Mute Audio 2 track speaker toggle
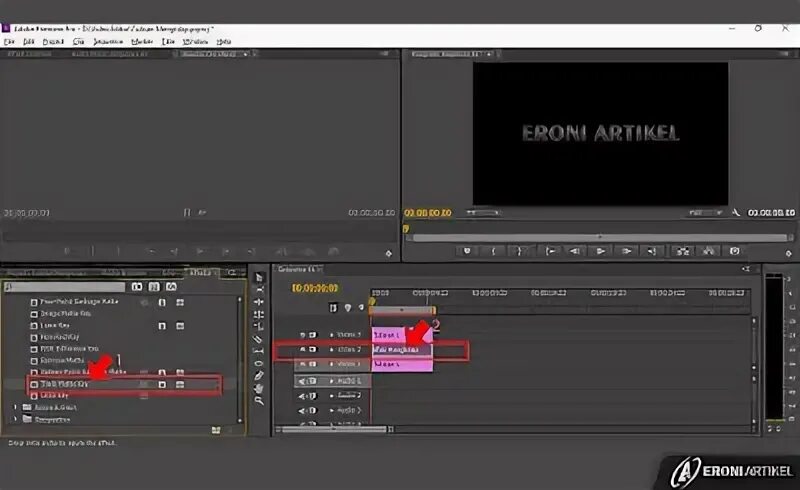 tap(303, 396)
